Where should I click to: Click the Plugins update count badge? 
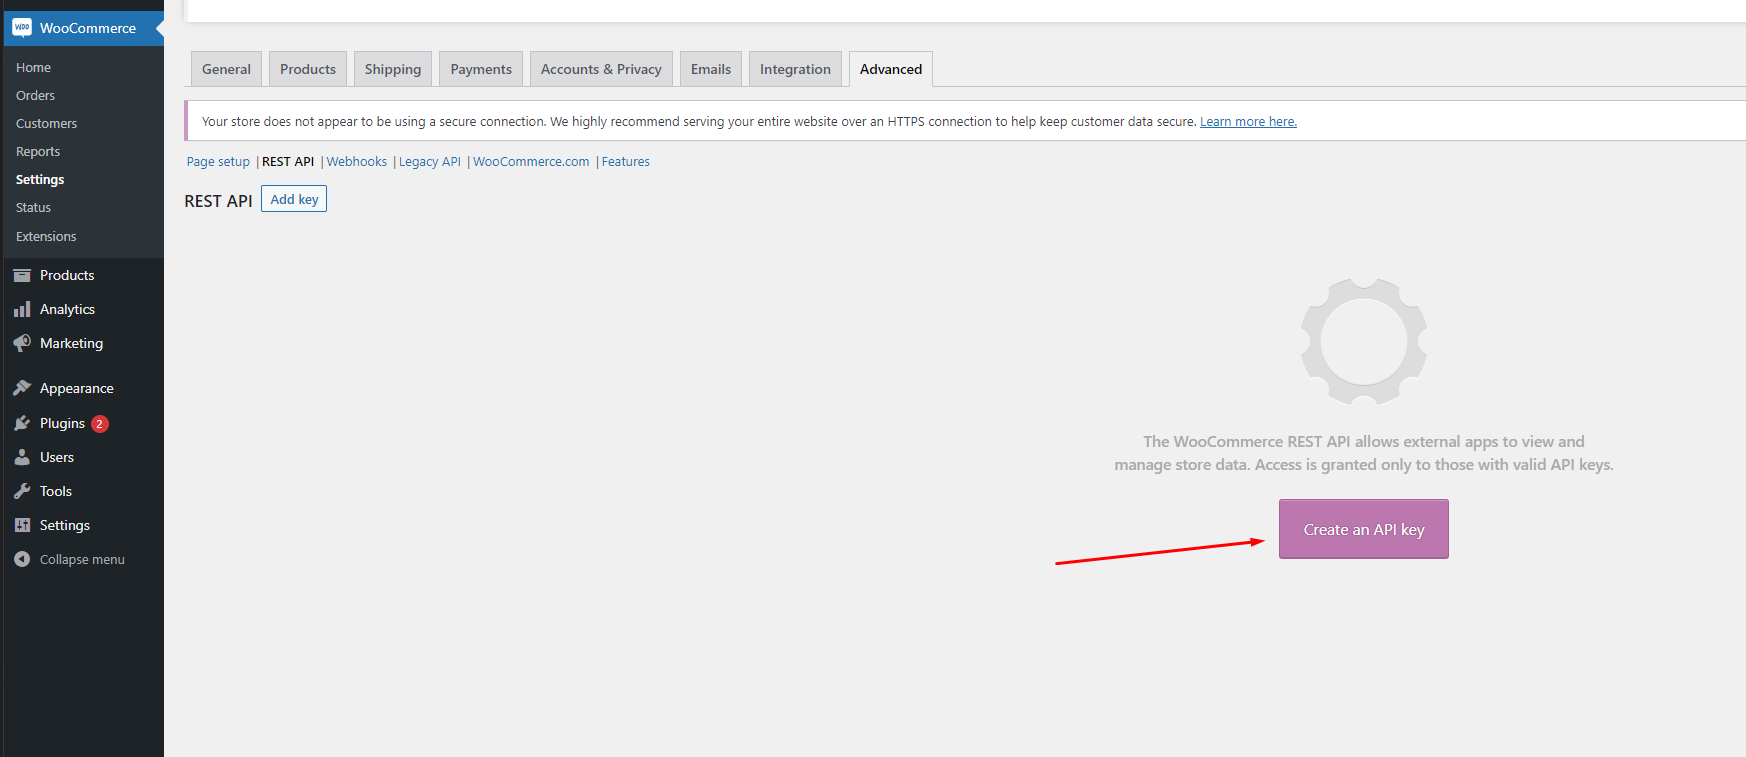tap(100, 424)
